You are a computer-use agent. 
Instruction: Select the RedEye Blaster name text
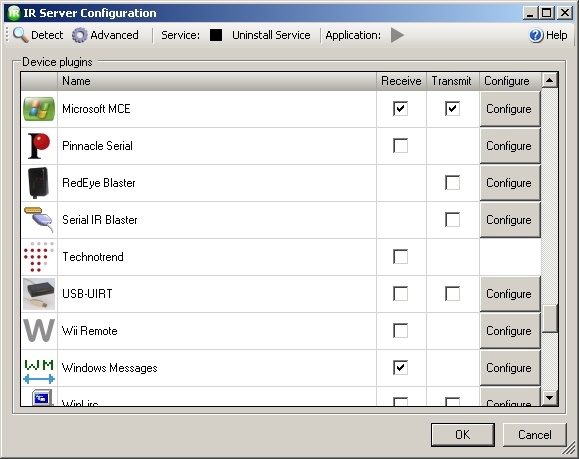tap(99, 183)
